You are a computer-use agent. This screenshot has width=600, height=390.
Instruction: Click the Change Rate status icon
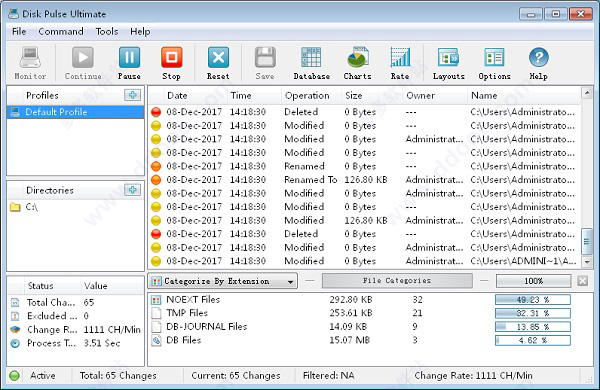pos(15,330)
